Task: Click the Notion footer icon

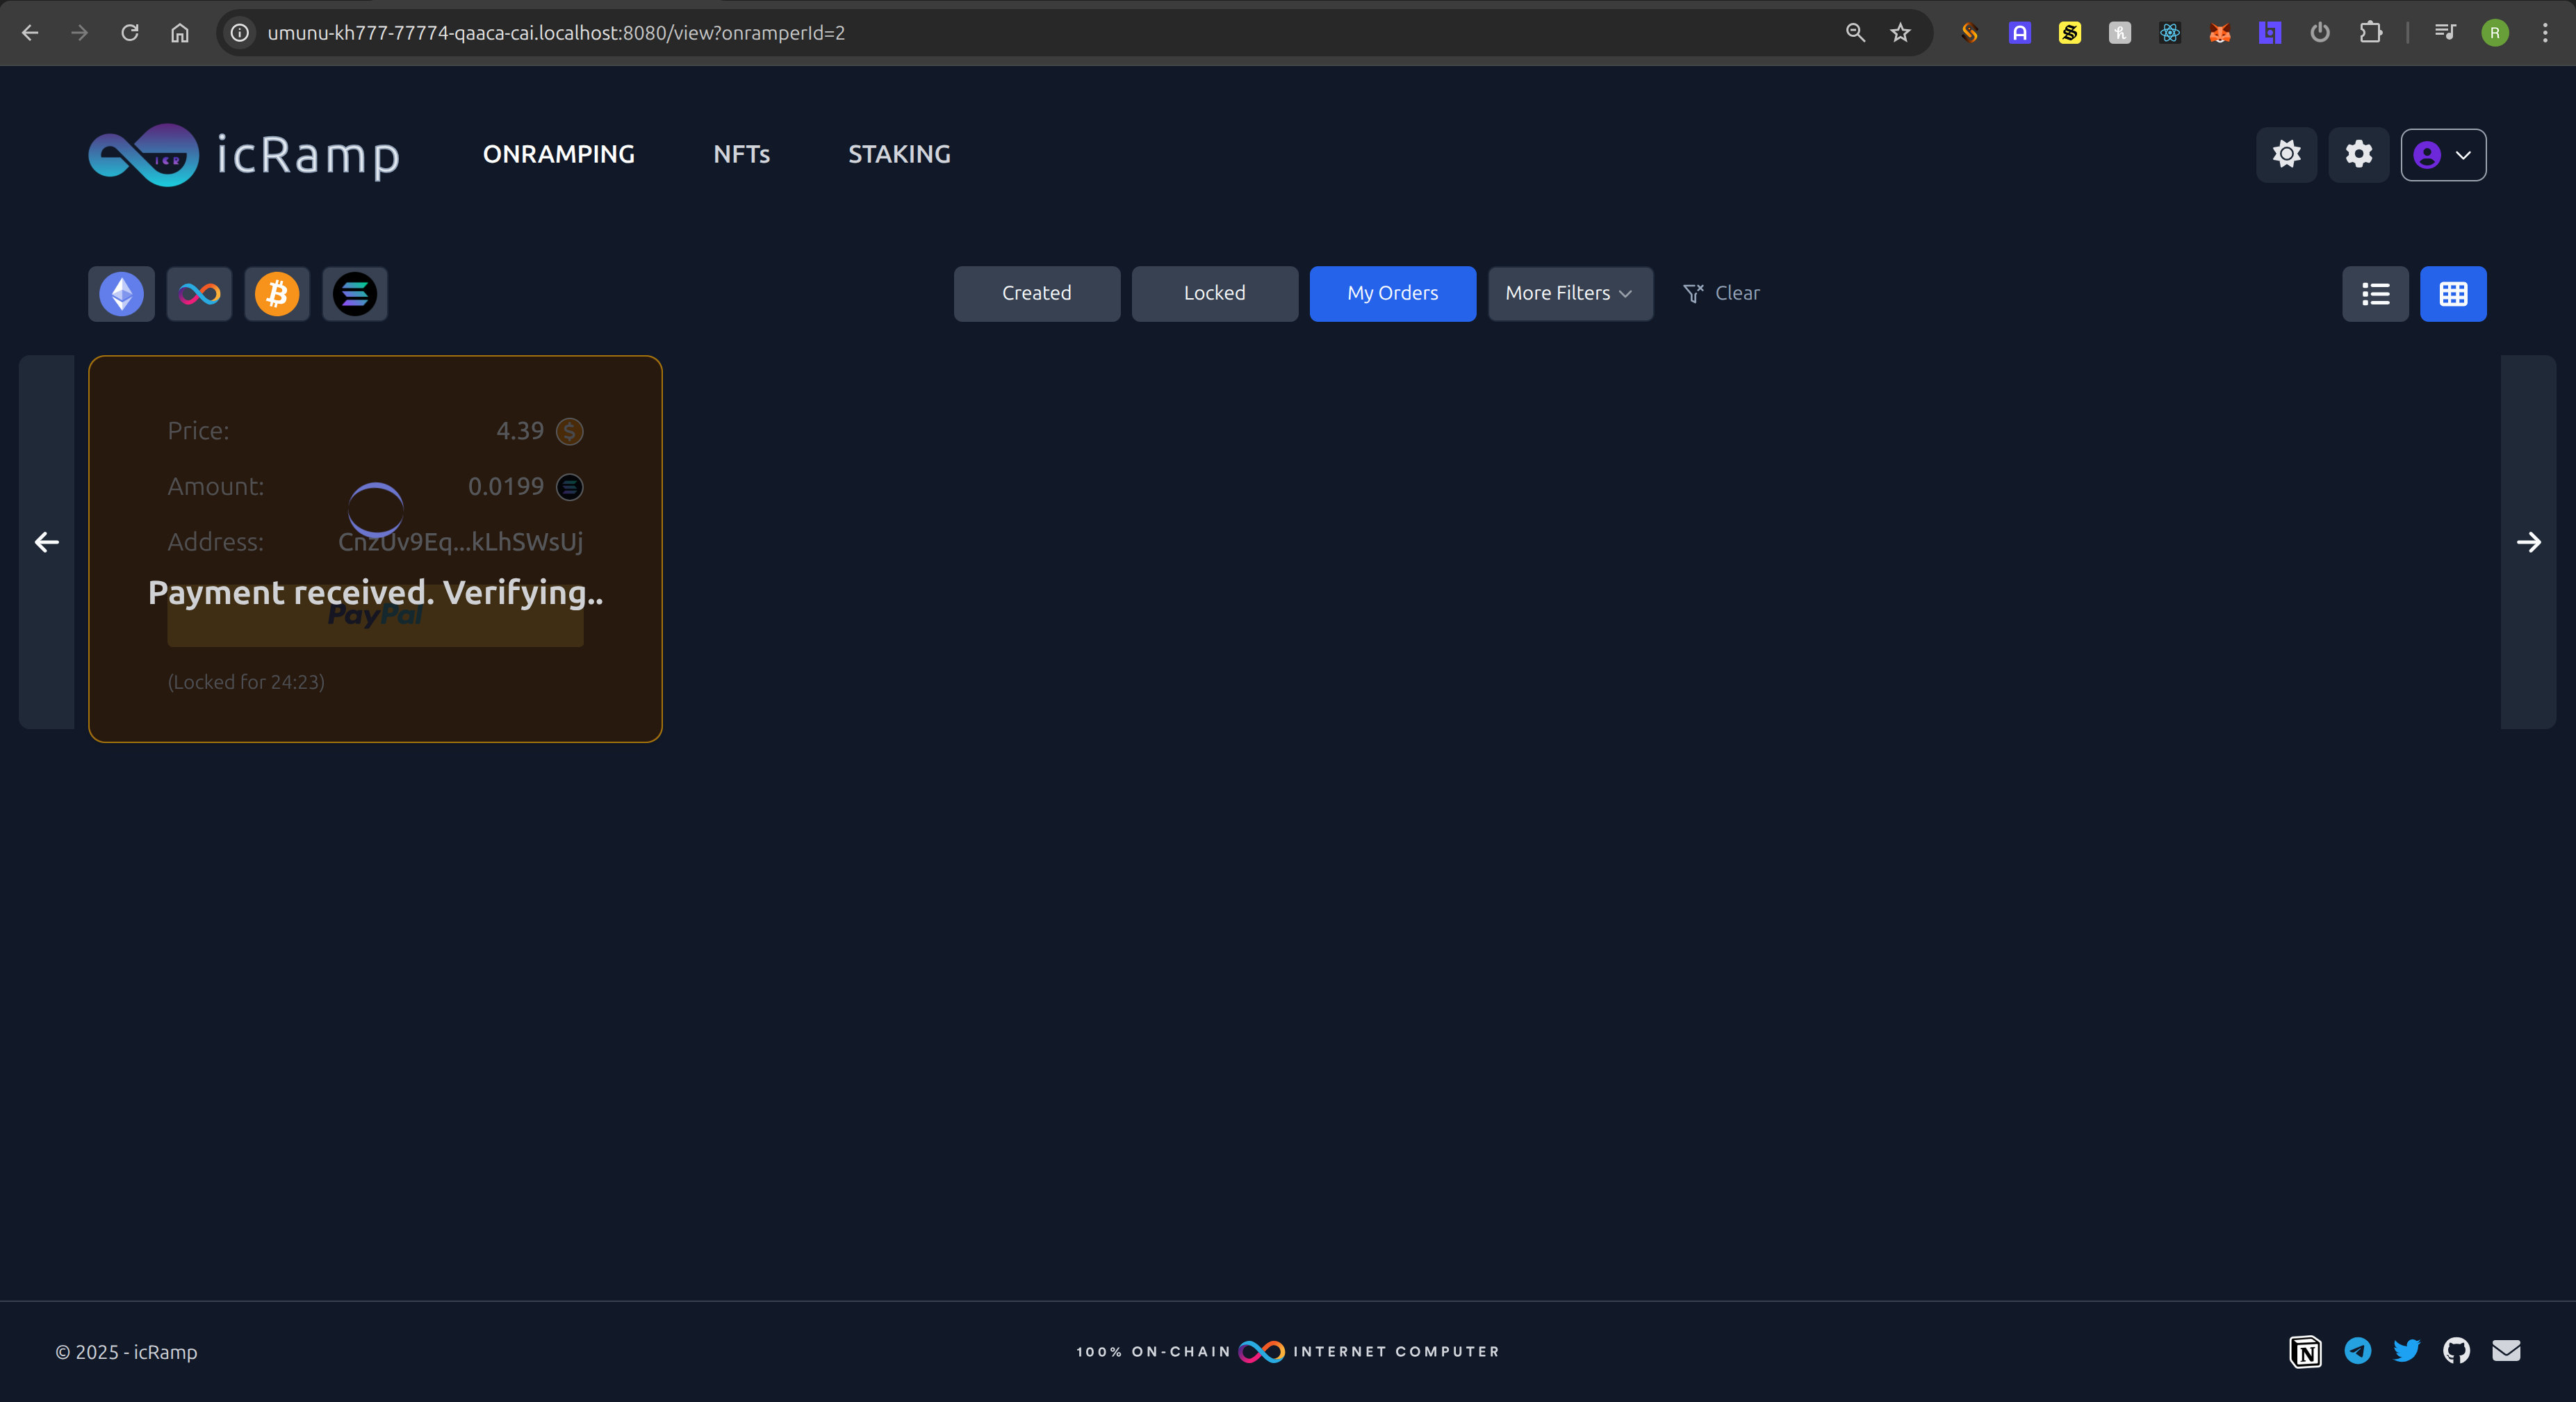Action: (2306, 1351)
